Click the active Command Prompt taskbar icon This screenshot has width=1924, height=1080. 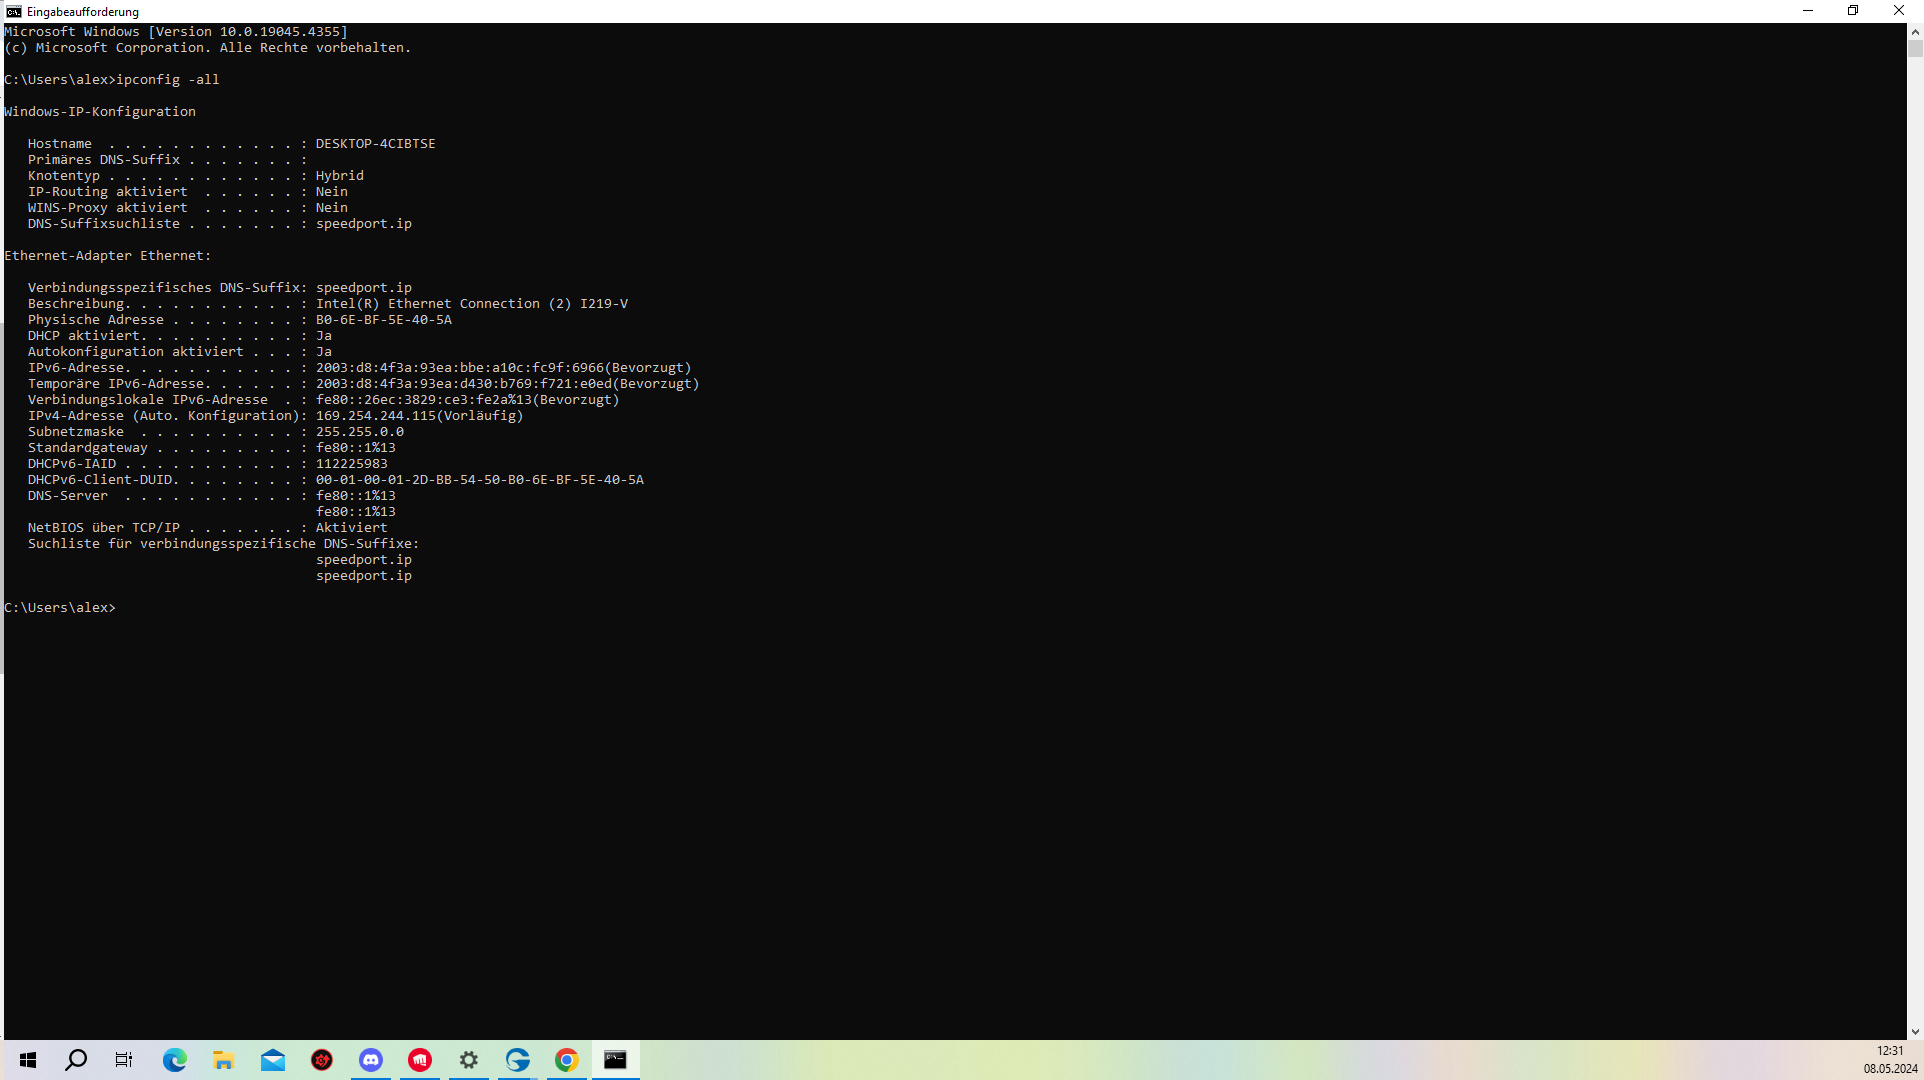616,1060
